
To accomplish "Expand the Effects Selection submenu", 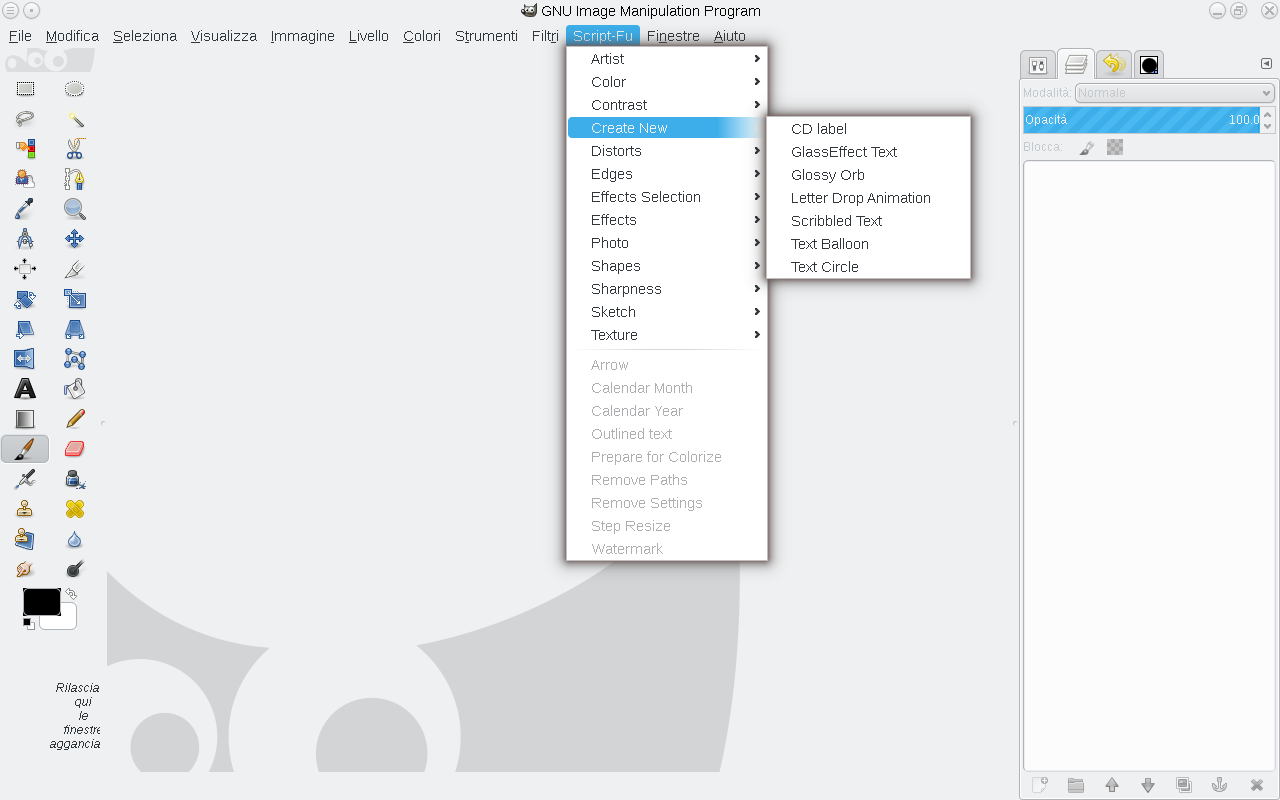I will (x=667, y=197).
